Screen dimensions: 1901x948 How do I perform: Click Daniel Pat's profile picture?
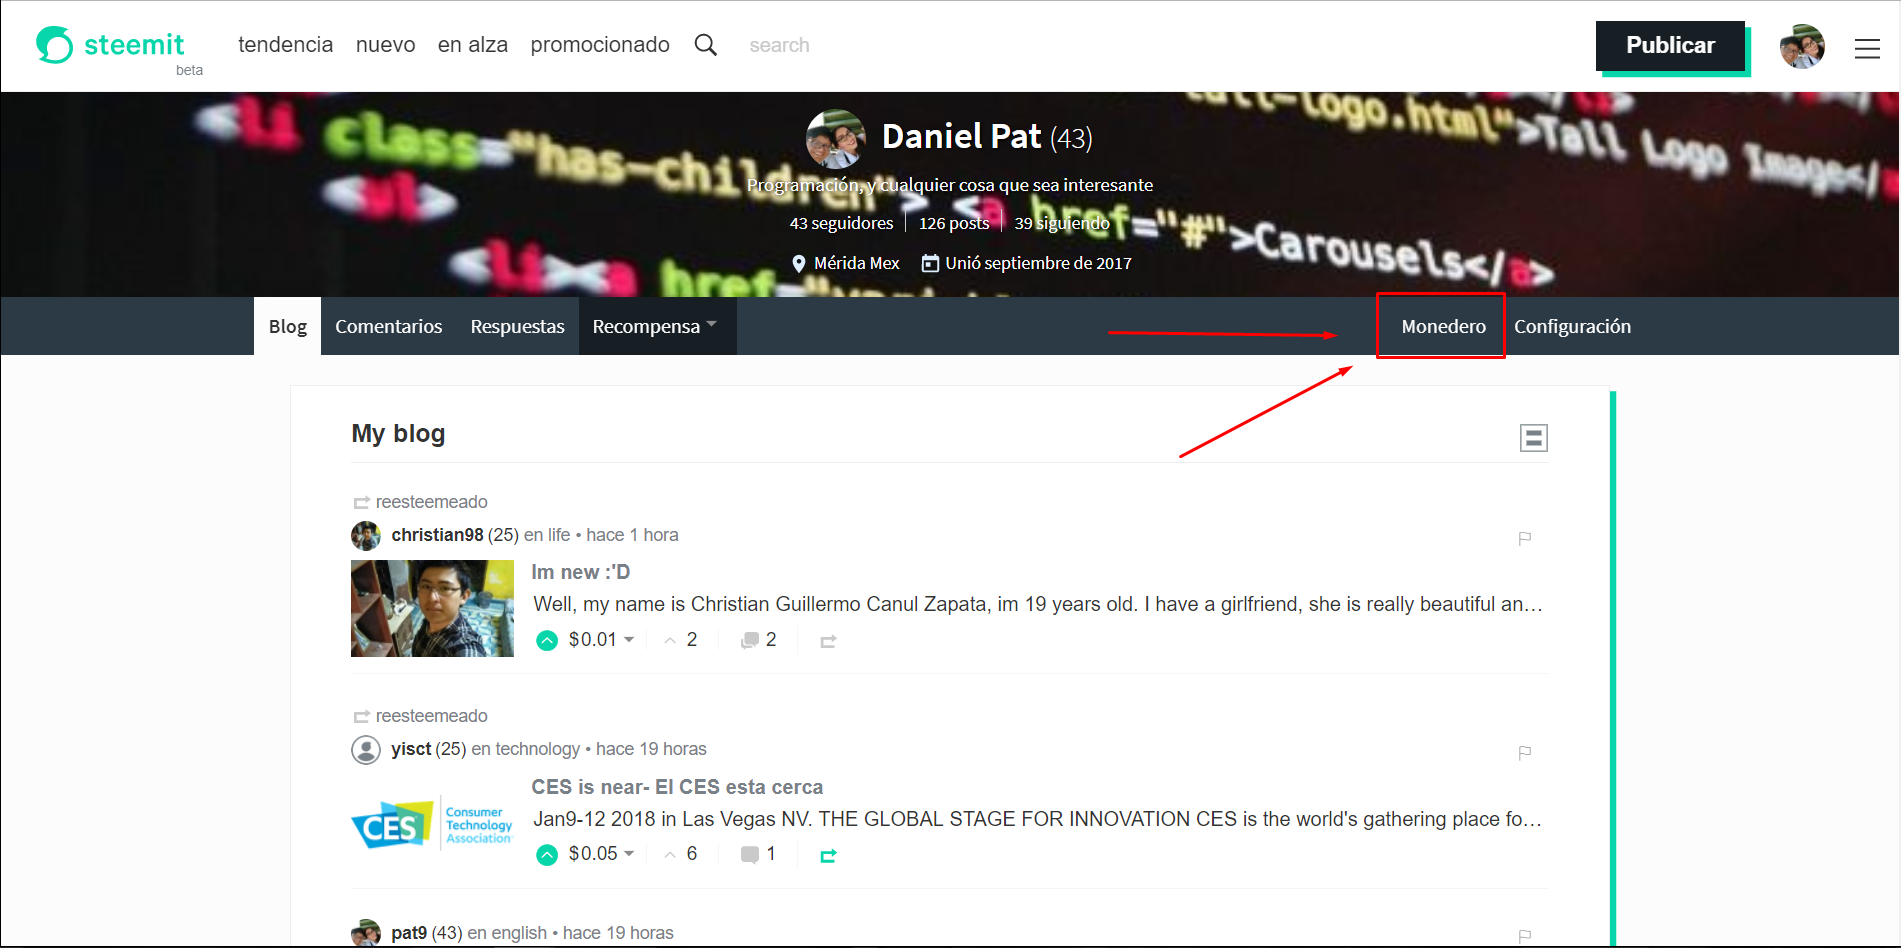(836, 139)
